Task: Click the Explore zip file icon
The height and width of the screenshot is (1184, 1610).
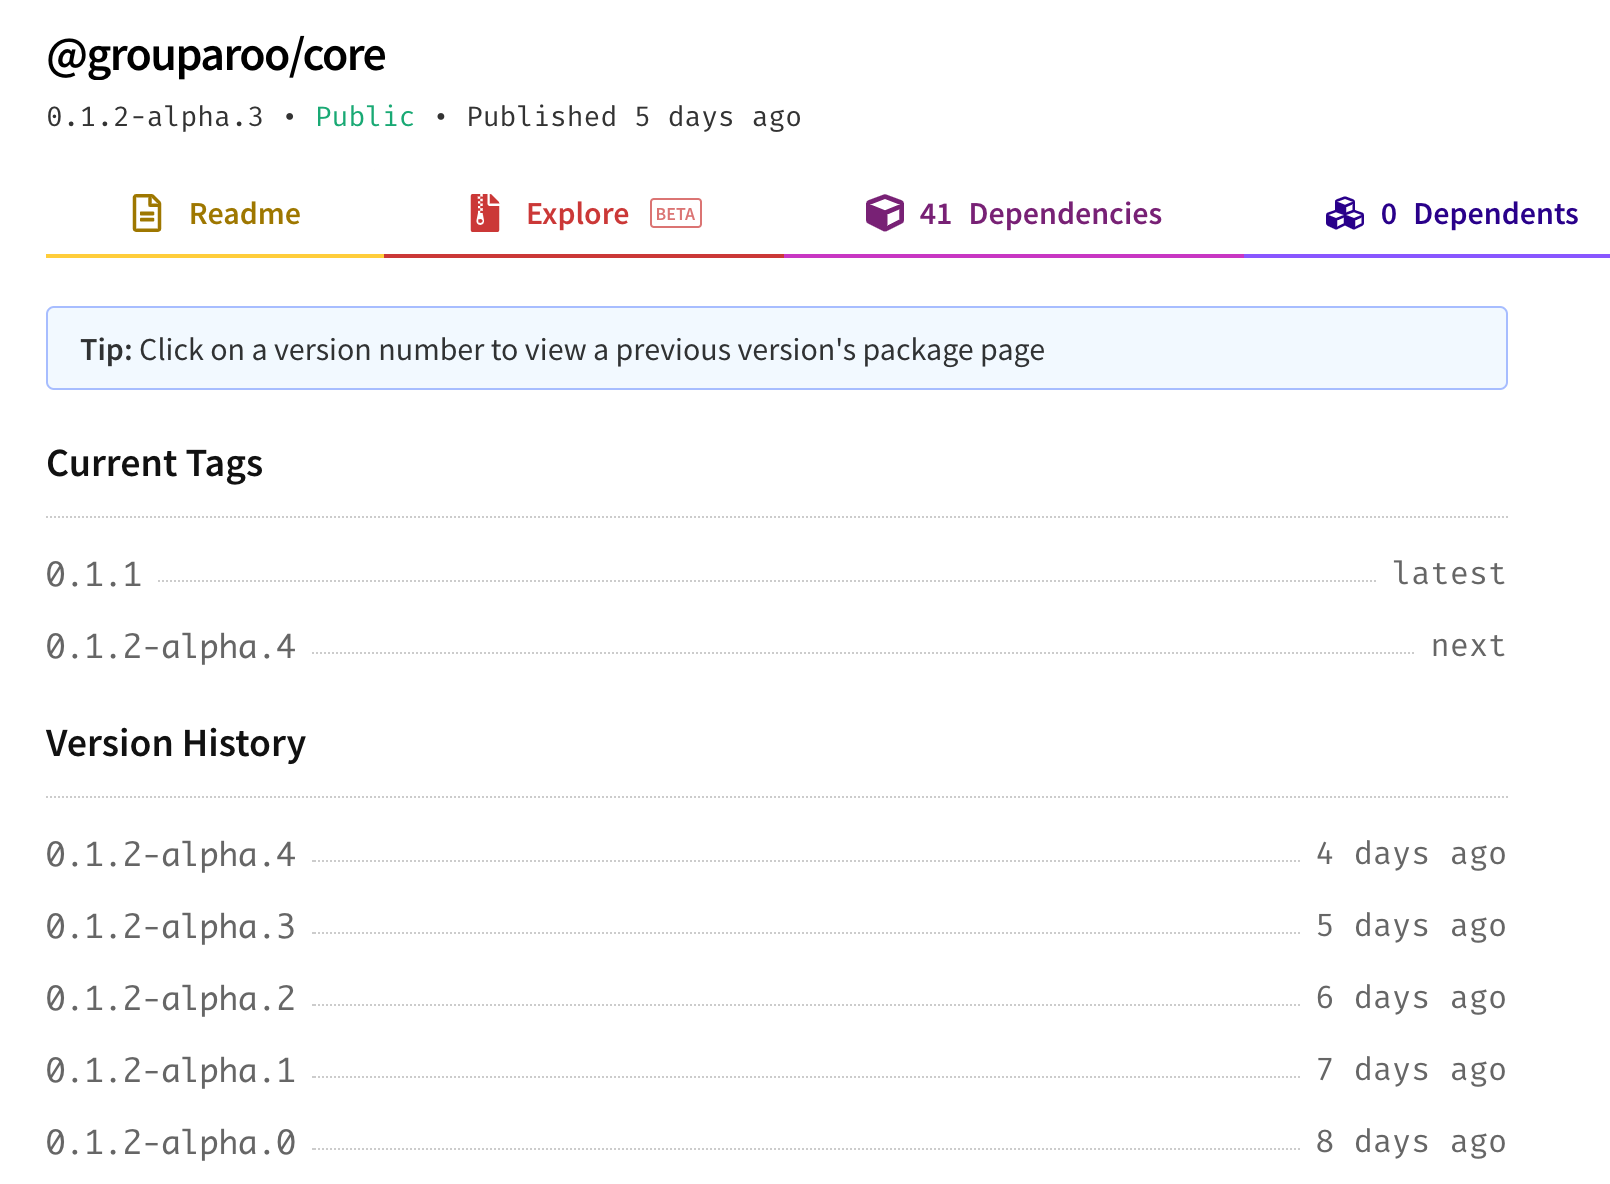Action: [x=485, y=213]
